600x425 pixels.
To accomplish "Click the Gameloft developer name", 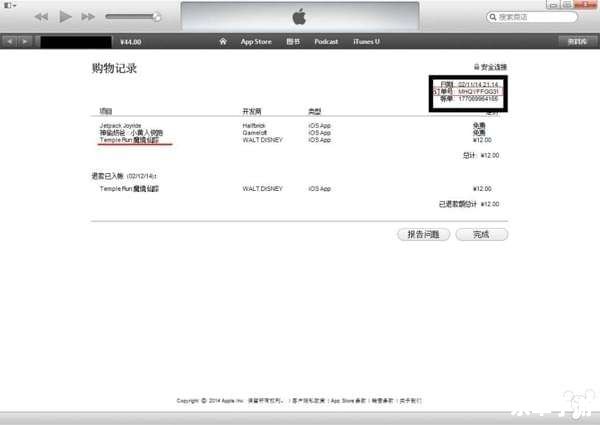I will [254, 133].
